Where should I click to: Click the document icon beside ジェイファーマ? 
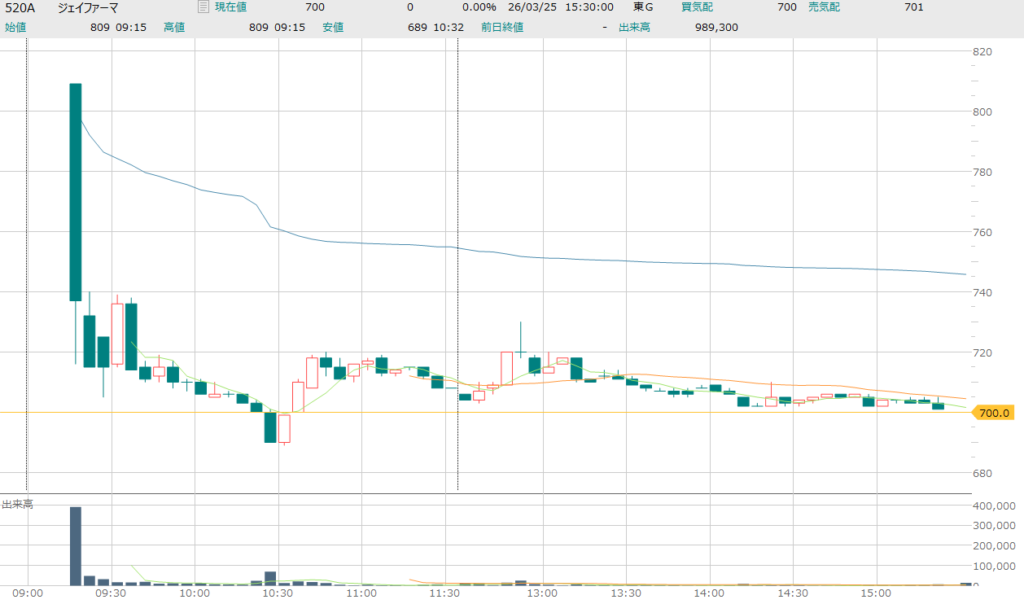[x=203, y=8]
